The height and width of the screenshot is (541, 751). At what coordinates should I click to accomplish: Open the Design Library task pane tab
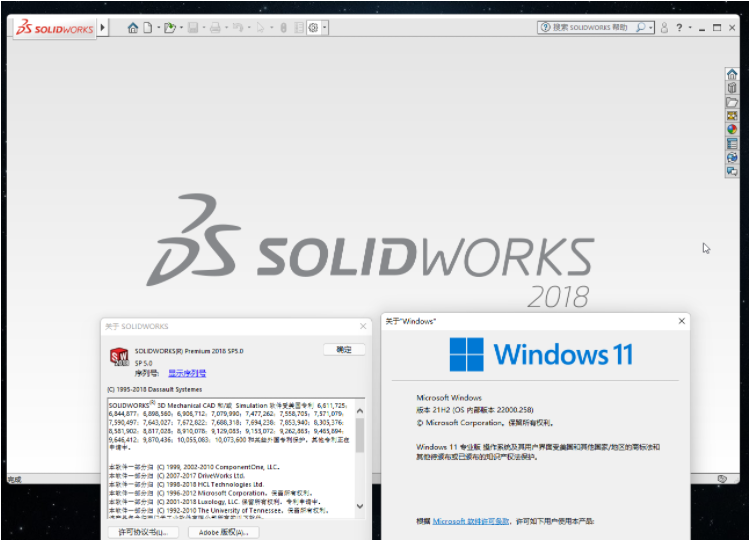pyautogui.click(x=732, y=88)
